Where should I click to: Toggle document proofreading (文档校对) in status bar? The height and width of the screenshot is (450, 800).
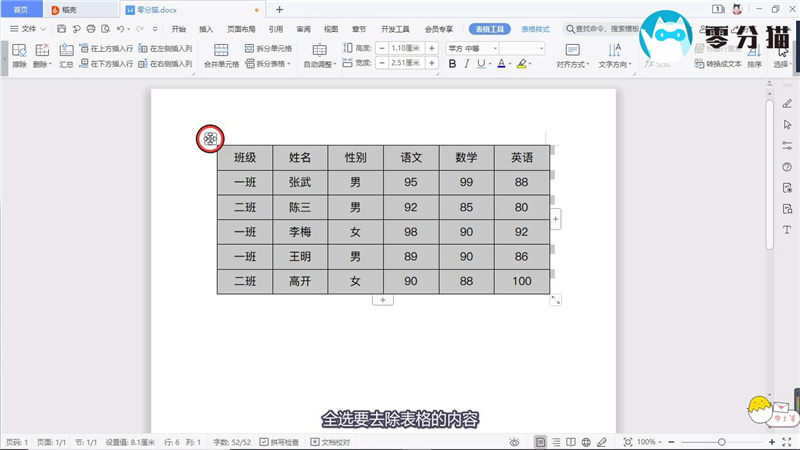pos(332,442)
